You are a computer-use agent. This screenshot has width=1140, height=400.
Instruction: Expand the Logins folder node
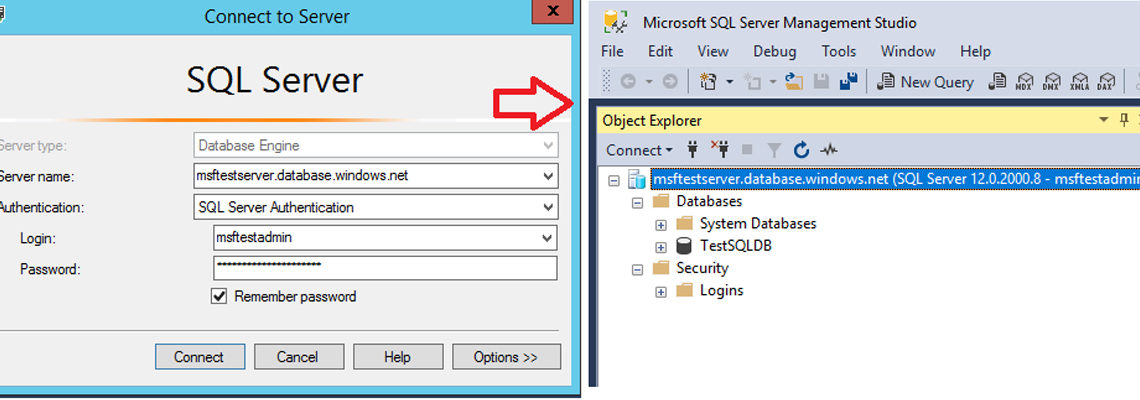[661, 292]
